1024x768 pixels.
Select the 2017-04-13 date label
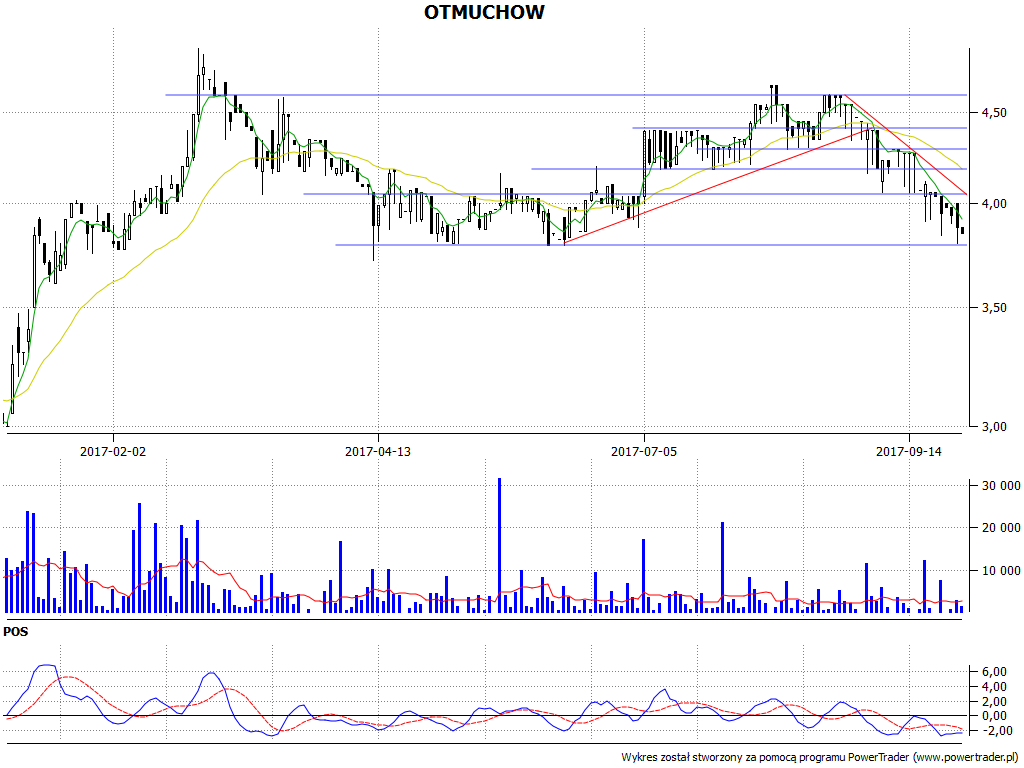point(378,451)
